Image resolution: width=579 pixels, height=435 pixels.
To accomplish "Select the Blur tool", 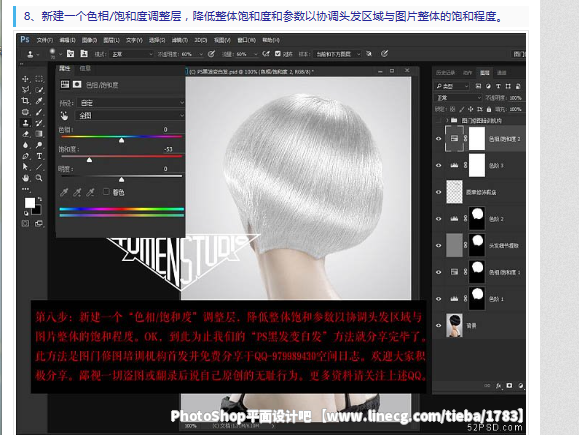I will [25, 145].
